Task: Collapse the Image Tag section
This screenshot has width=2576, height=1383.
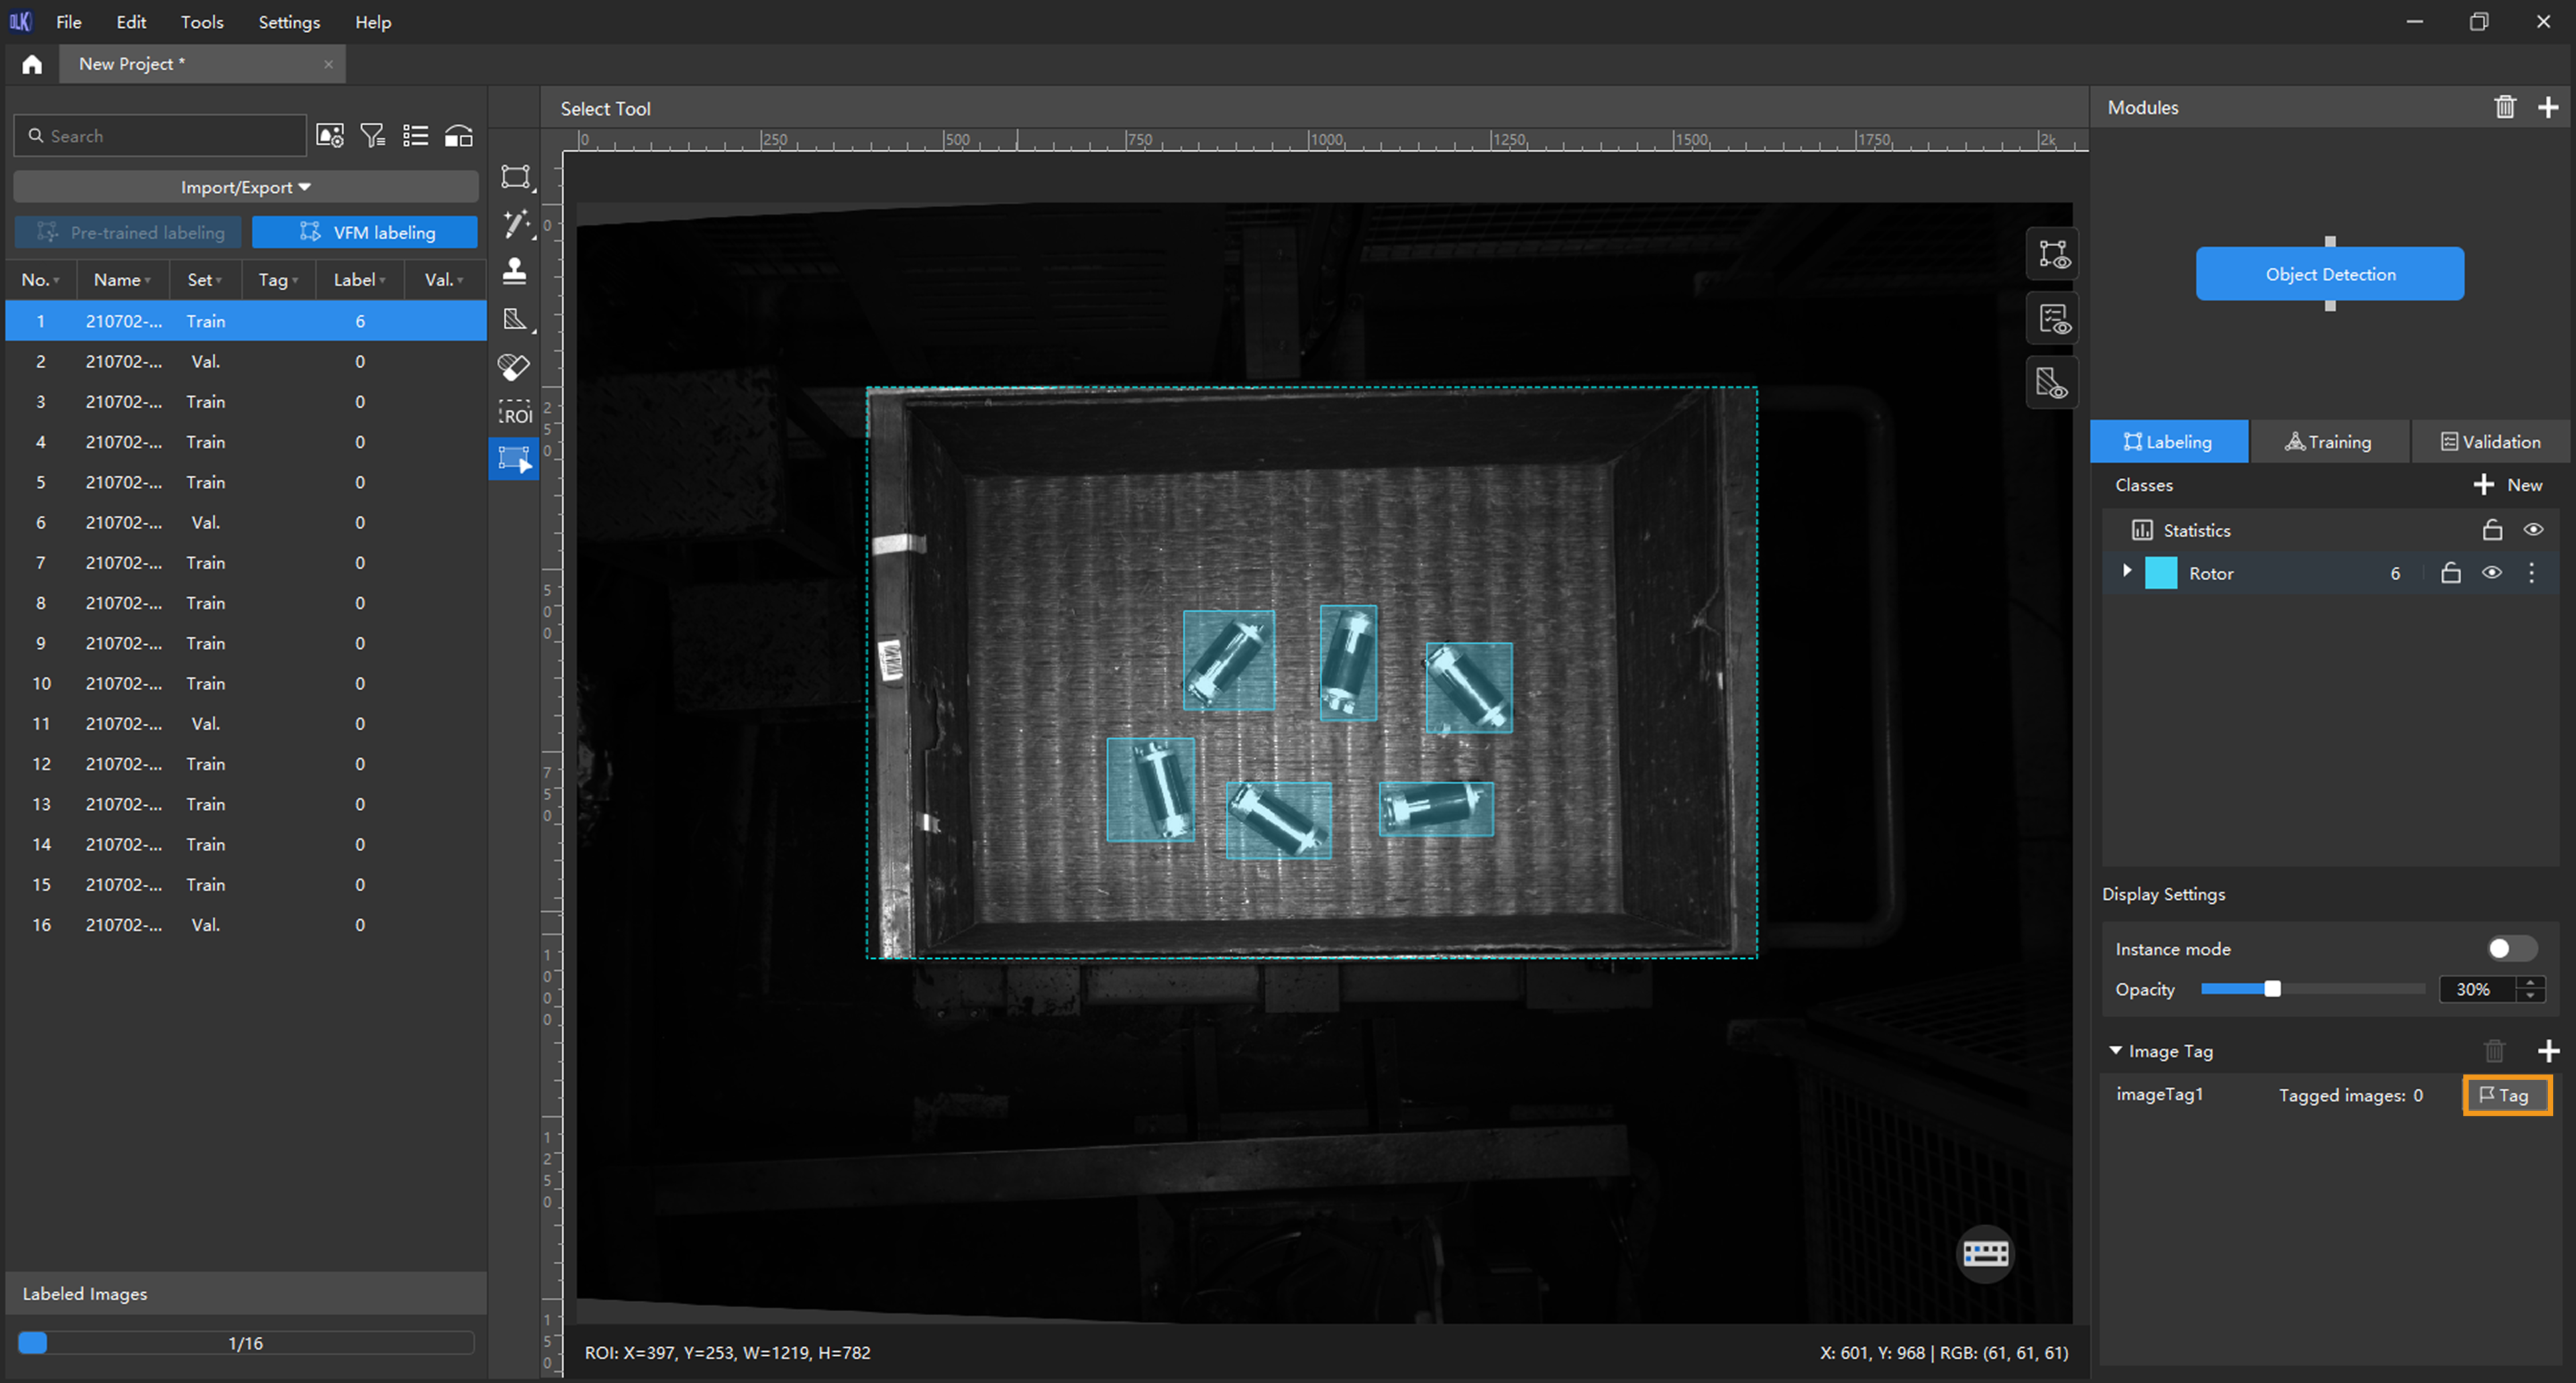Action: [x=2116, y=1051]
